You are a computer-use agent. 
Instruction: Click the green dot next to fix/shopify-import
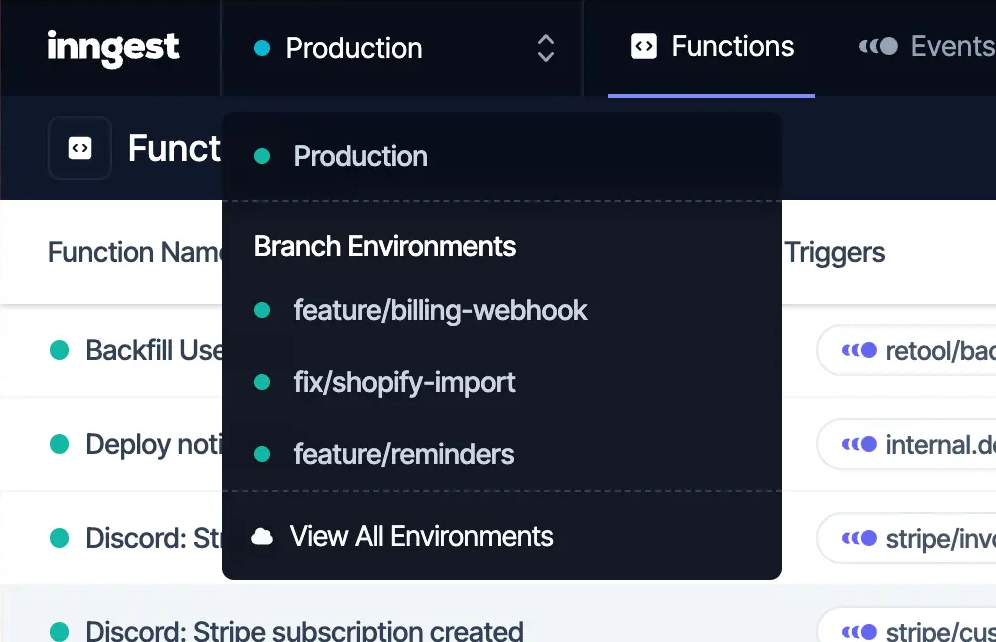pyautogui.click(x=262, y=382)
